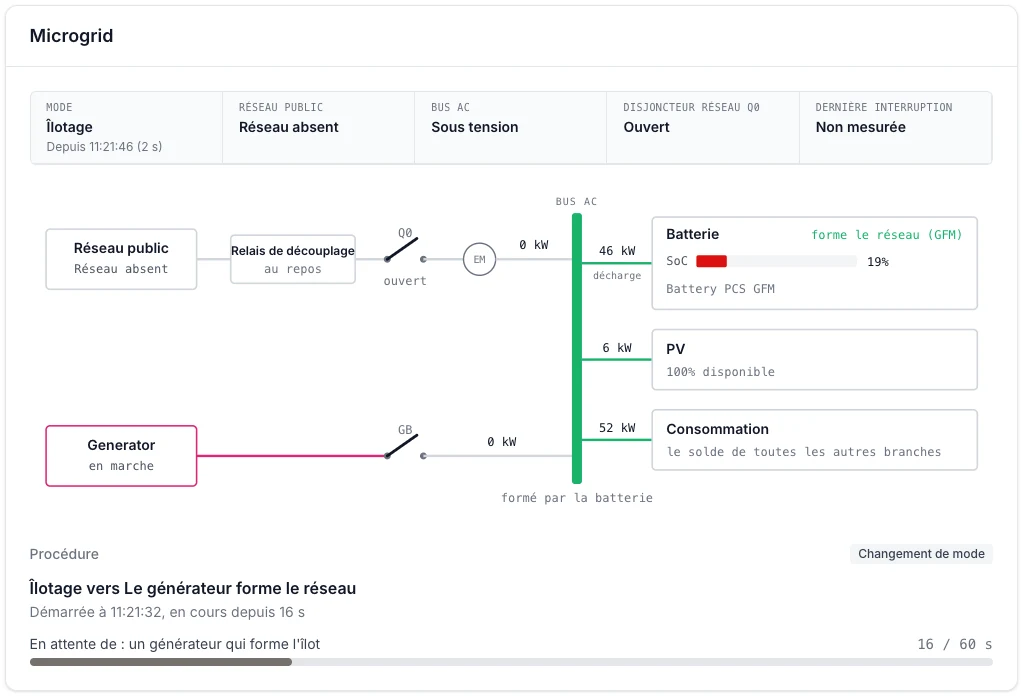The width and height of the screenshot is (1022, 700).
Task: Click the Microgrid title
Action: coord(72,36)
